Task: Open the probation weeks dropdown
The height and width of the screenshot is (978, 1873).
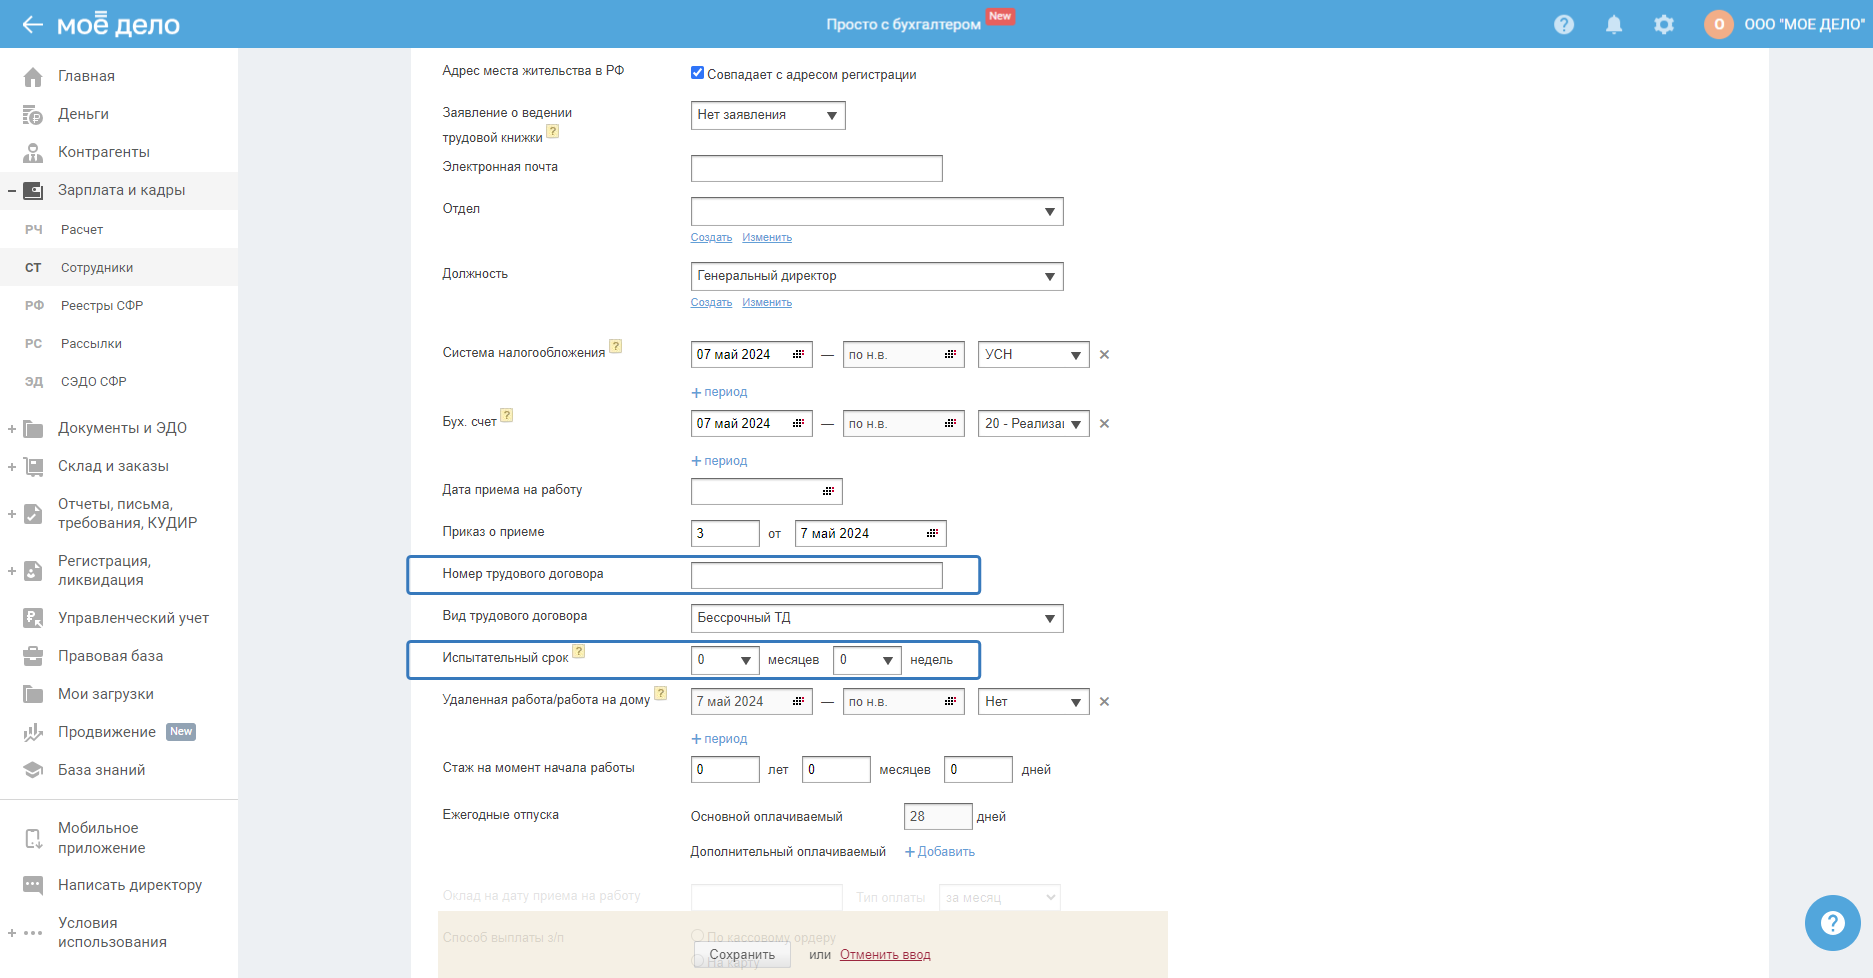Action: (x=867, y=661)
